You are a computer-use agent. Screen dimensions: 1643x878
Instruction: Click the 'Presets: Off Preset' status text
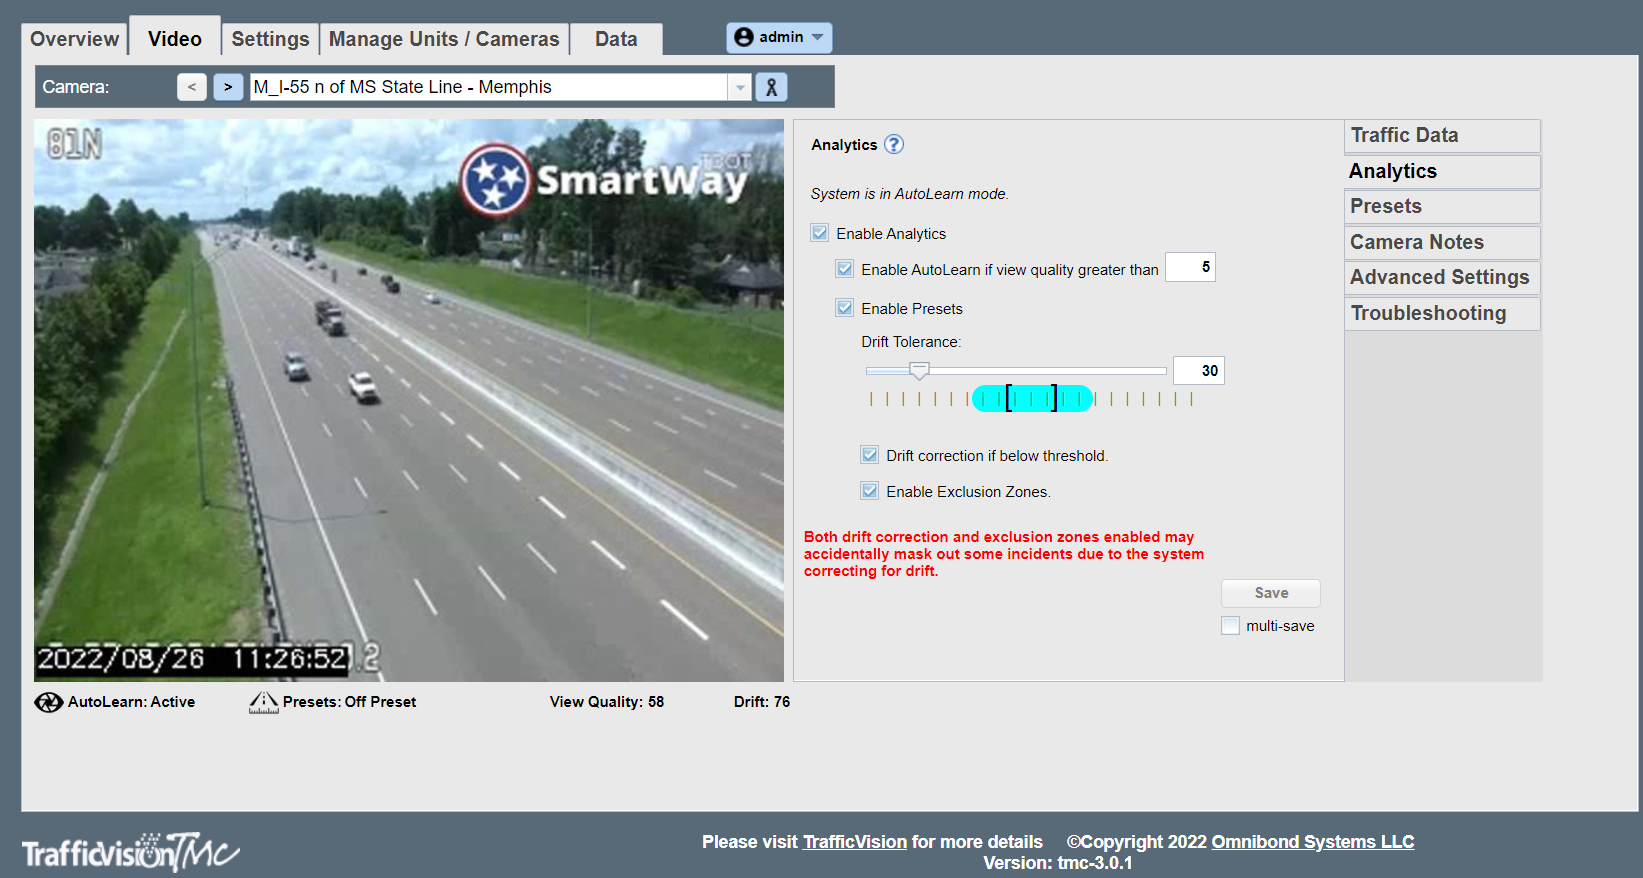click(x=350, y=702)
